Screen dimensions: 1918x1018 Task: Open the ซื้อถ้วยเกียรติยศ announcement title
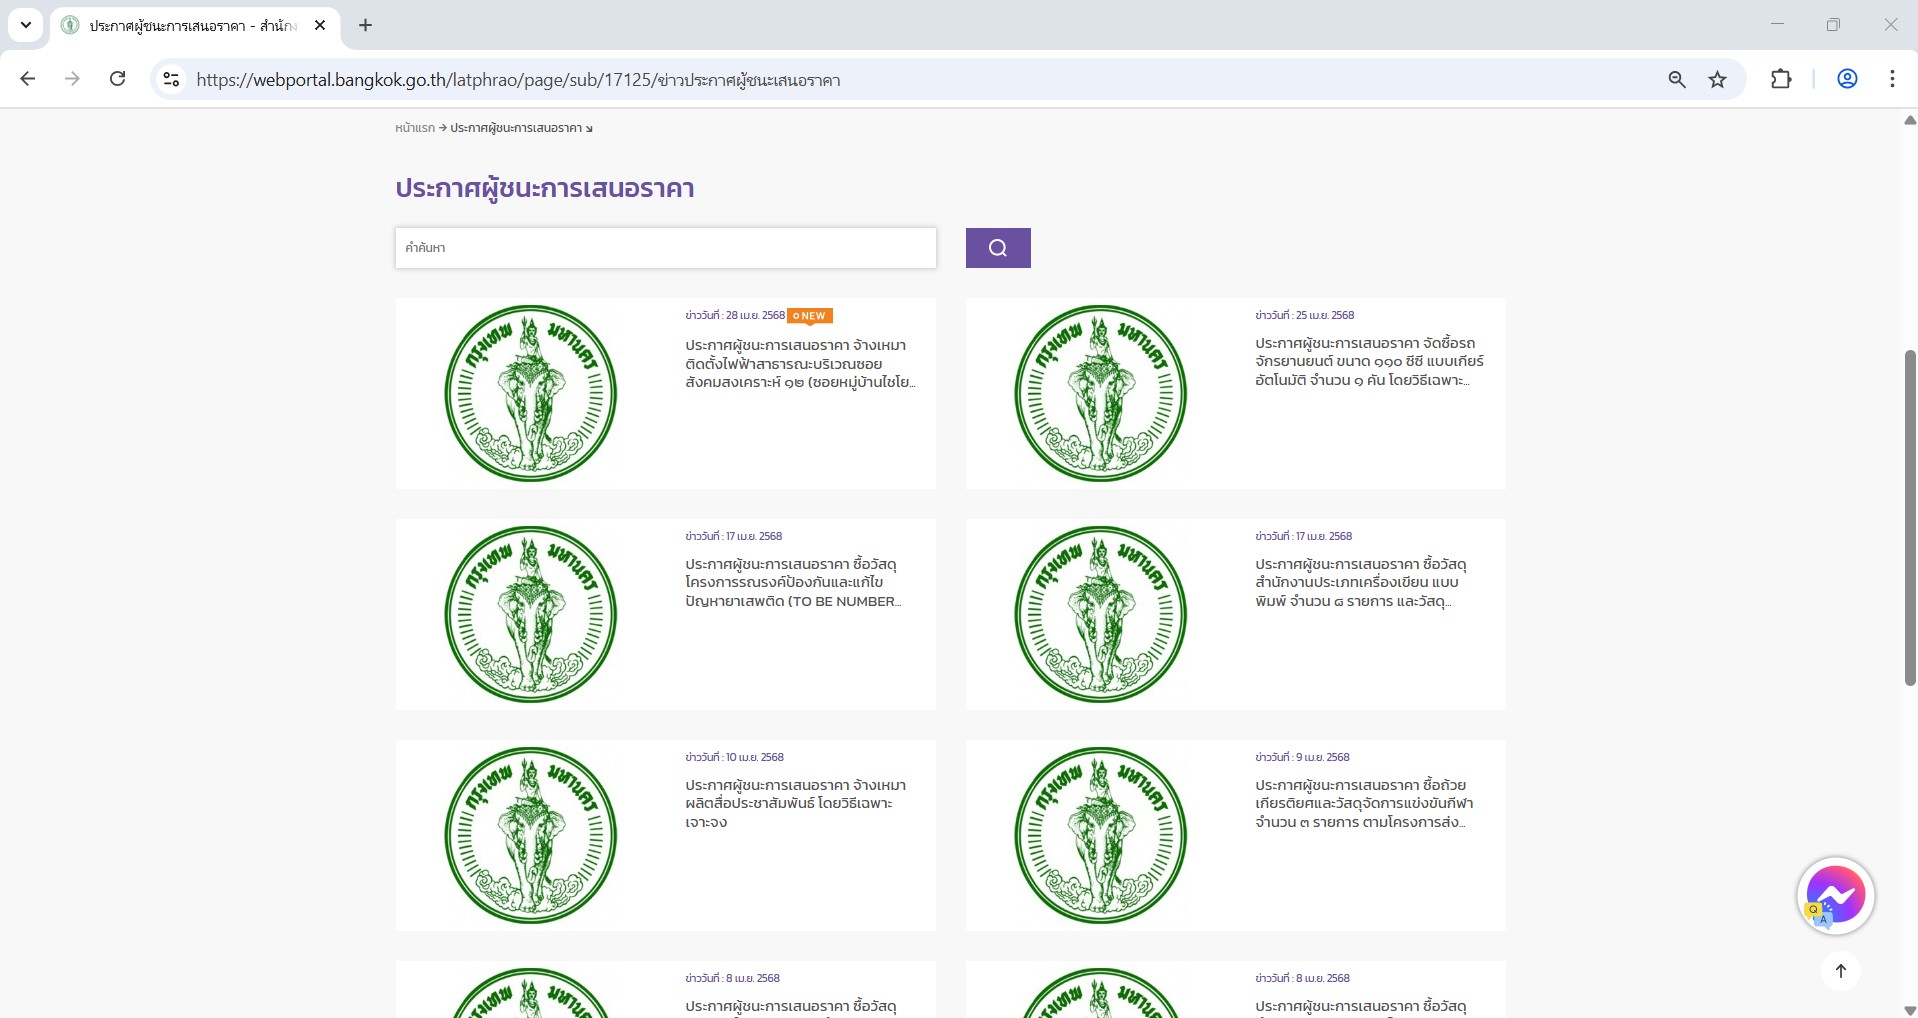coord(1364,803)
